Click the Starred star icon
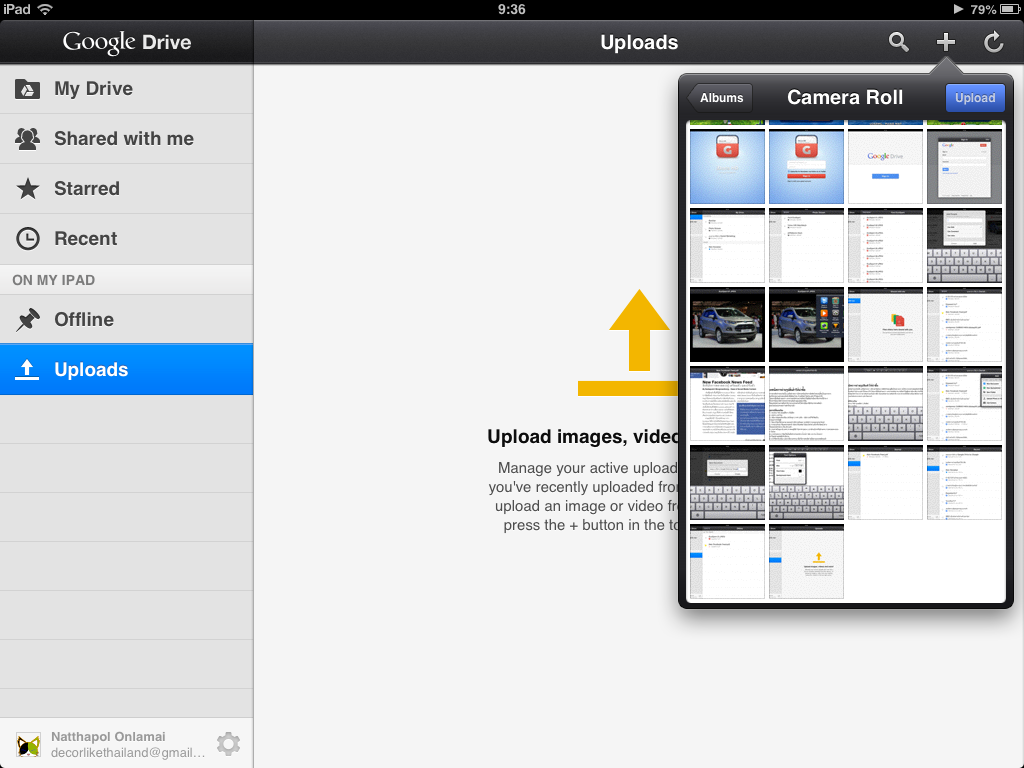This screenshot has height=768, width=1024. coord(27,189)
